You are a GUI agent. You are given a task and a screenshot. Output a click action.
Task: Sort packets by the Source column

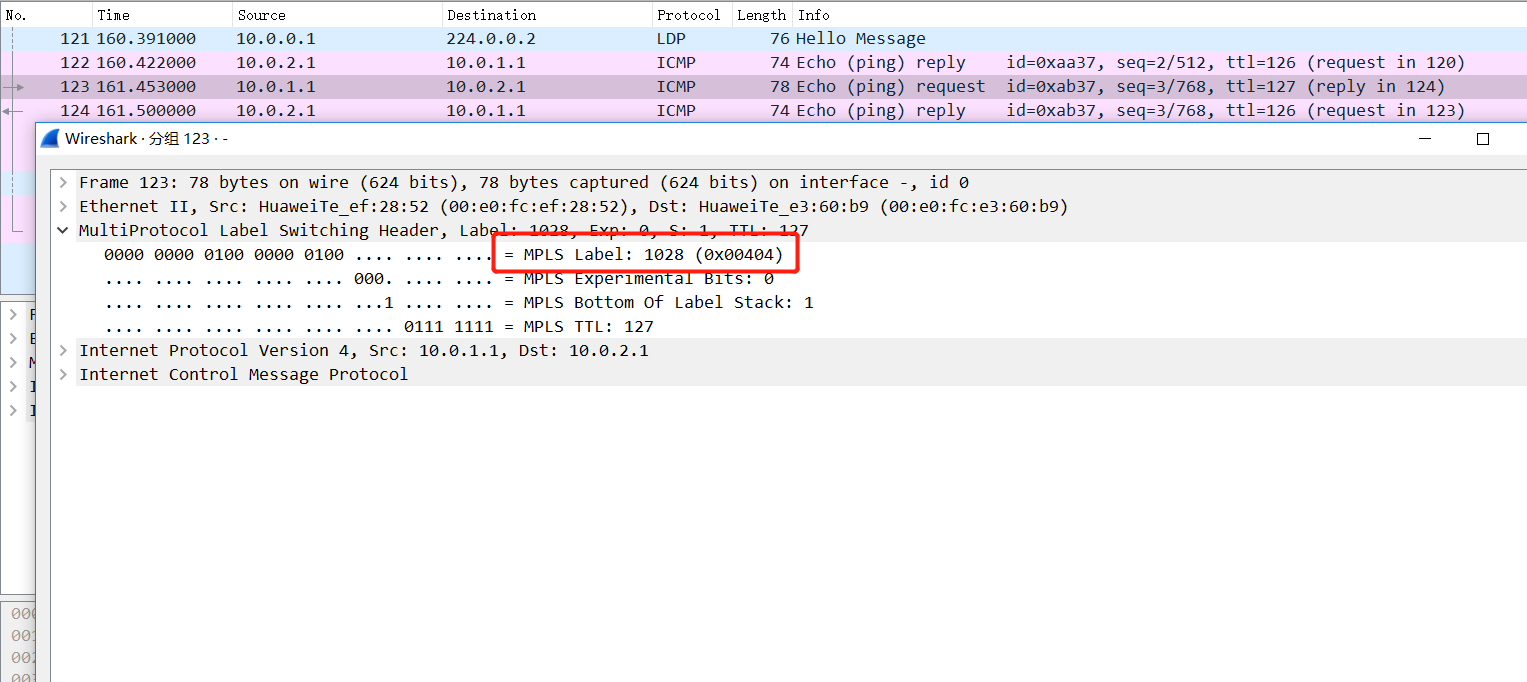[260, 14]
